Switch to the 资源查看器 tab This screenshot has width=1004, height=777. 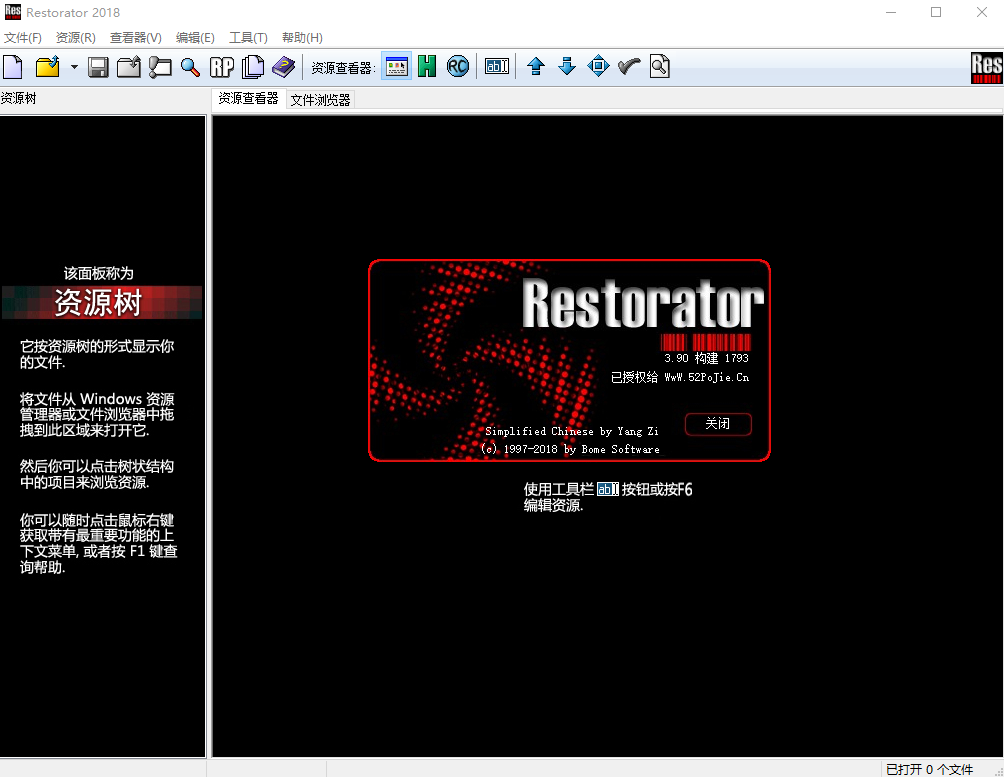point(248,99)
